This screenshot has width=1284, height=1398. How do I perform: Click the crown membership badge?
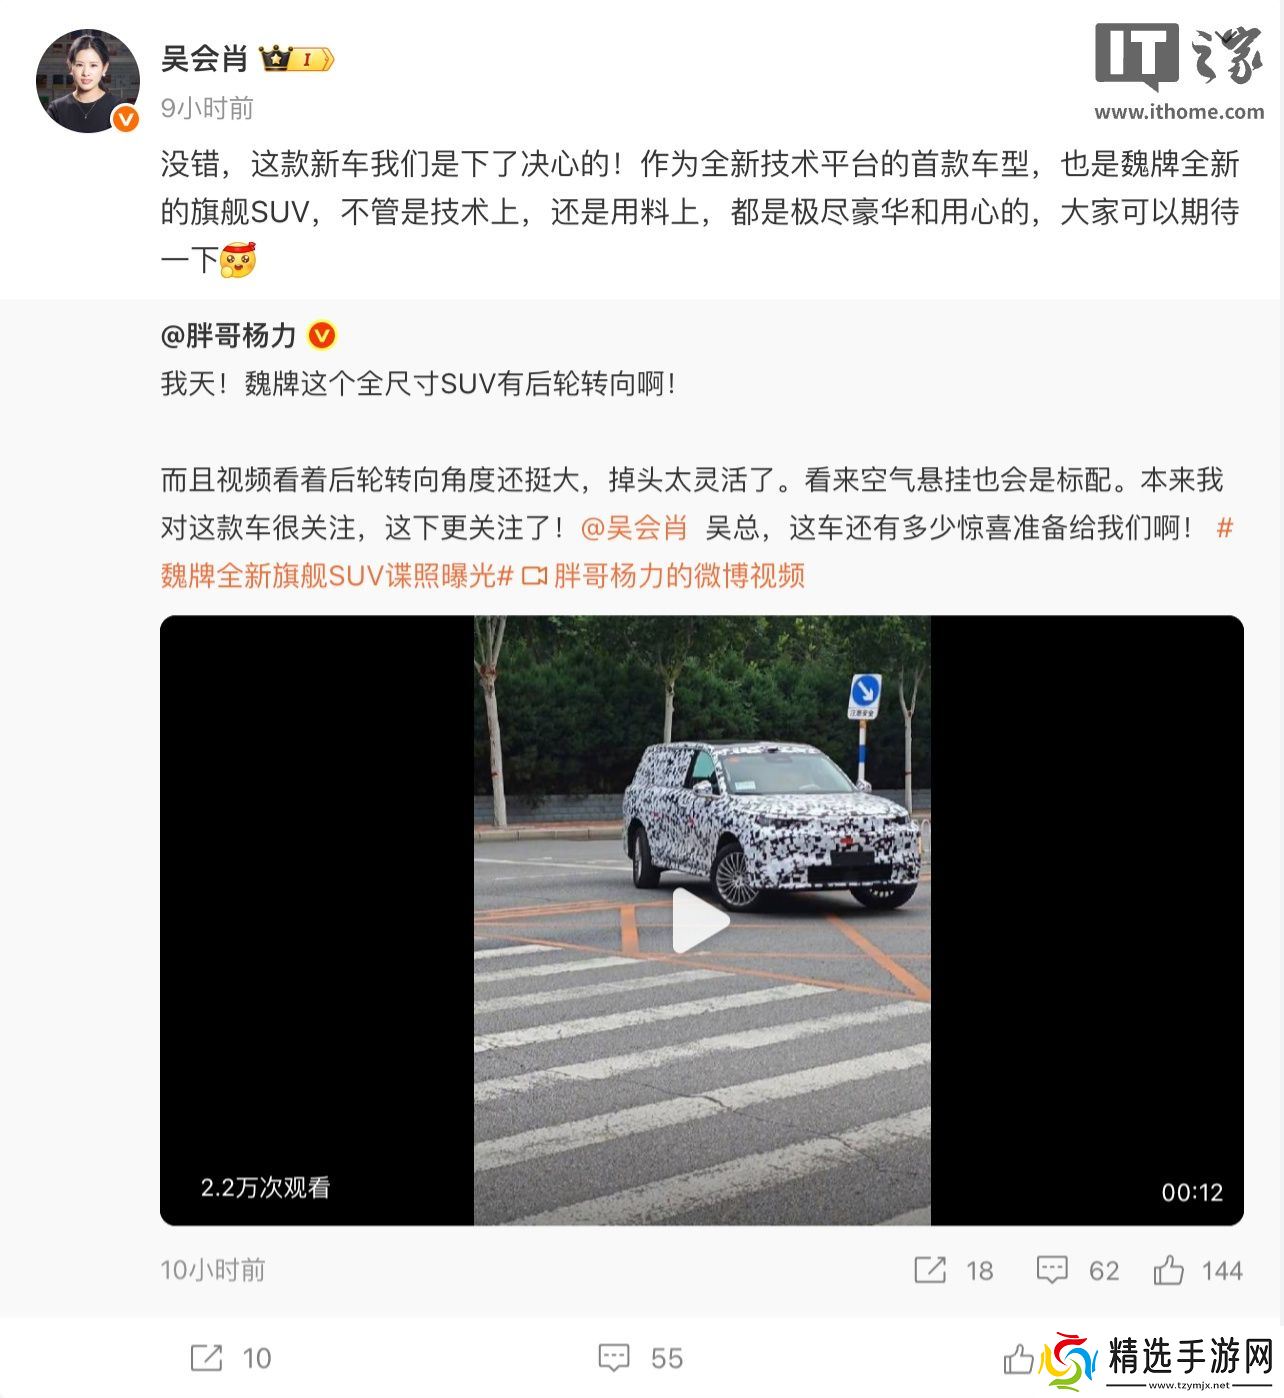point(296,60)
